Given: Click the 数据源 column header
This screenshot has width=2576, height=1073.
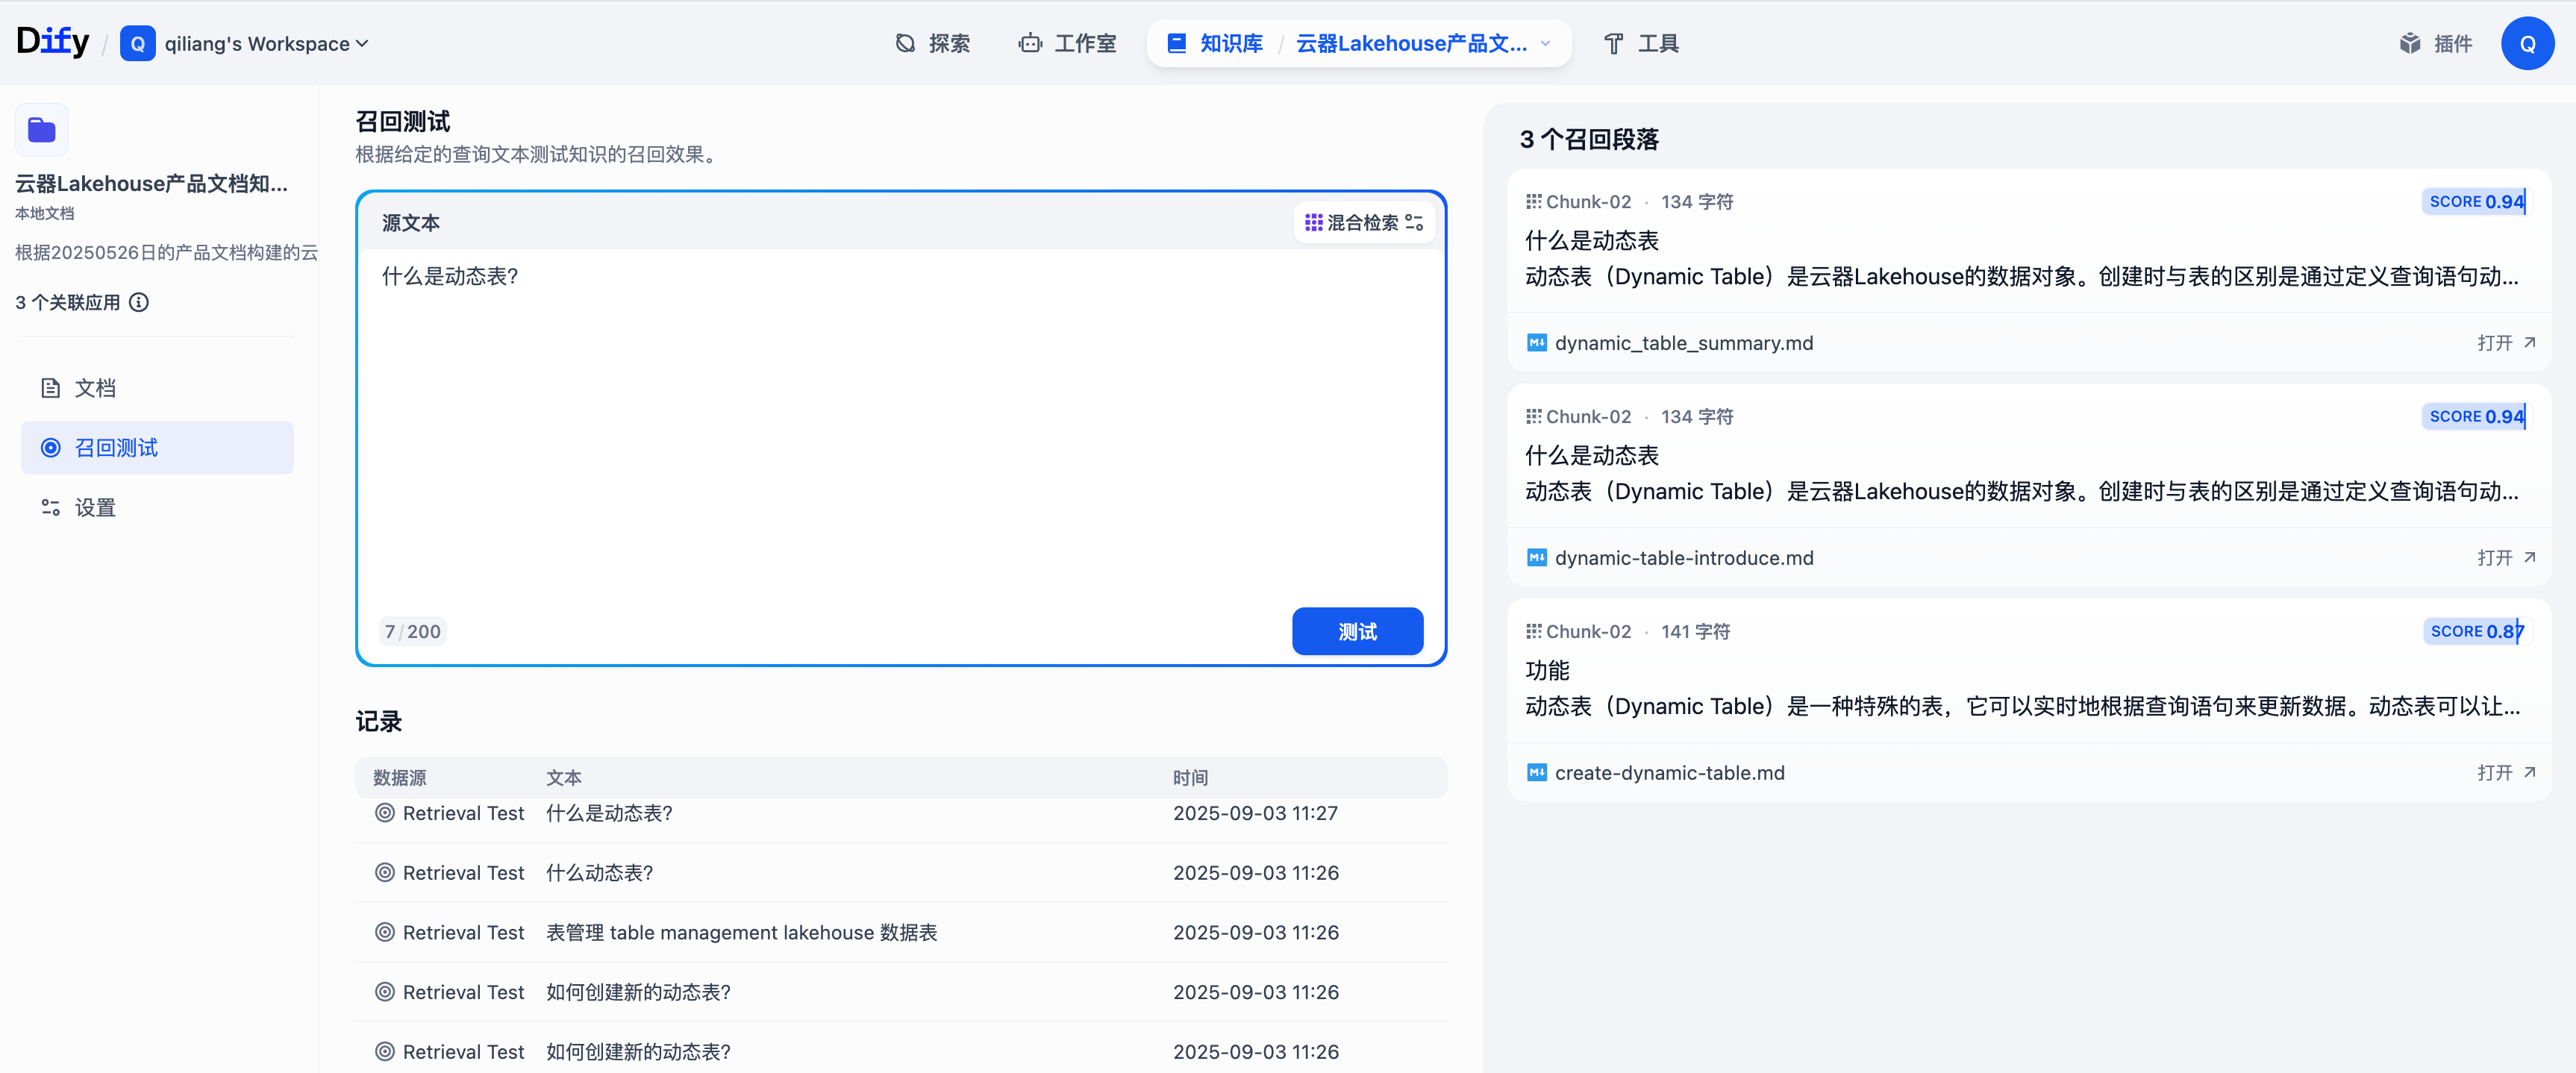Looking at the screenshot, I should (399, 778).
